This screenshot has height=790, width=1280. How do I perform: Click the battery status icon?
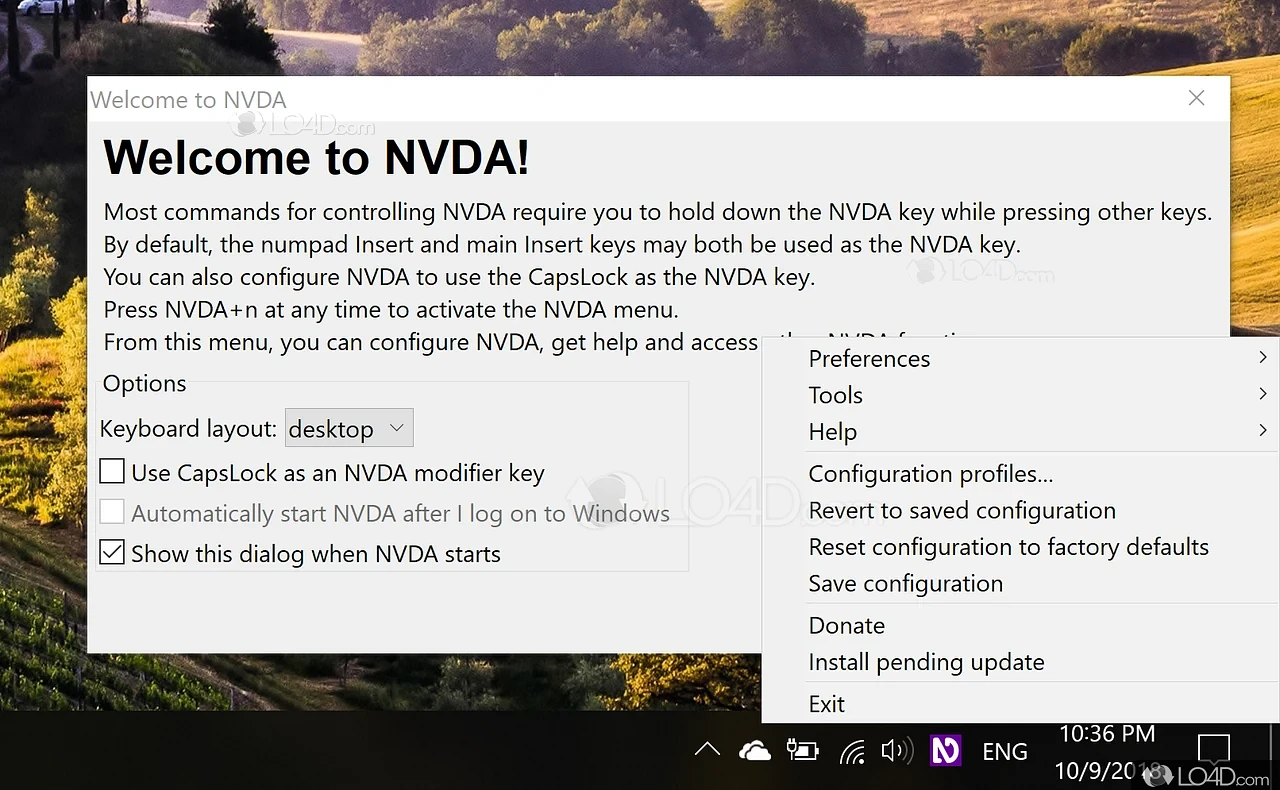802,750
